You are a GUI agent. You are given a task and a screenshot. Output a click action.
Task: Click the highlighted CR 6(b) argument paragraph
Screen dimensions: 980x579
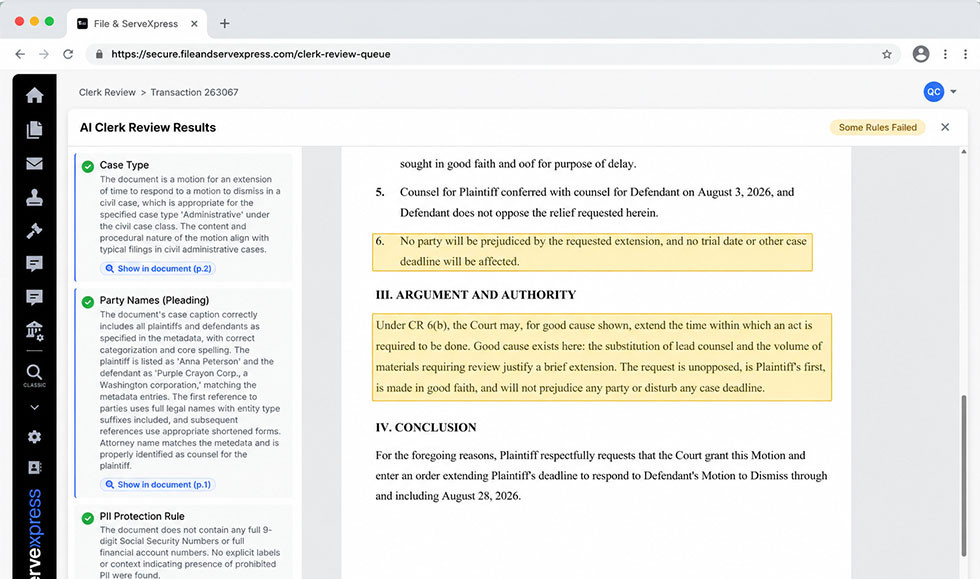click(601, 356)
